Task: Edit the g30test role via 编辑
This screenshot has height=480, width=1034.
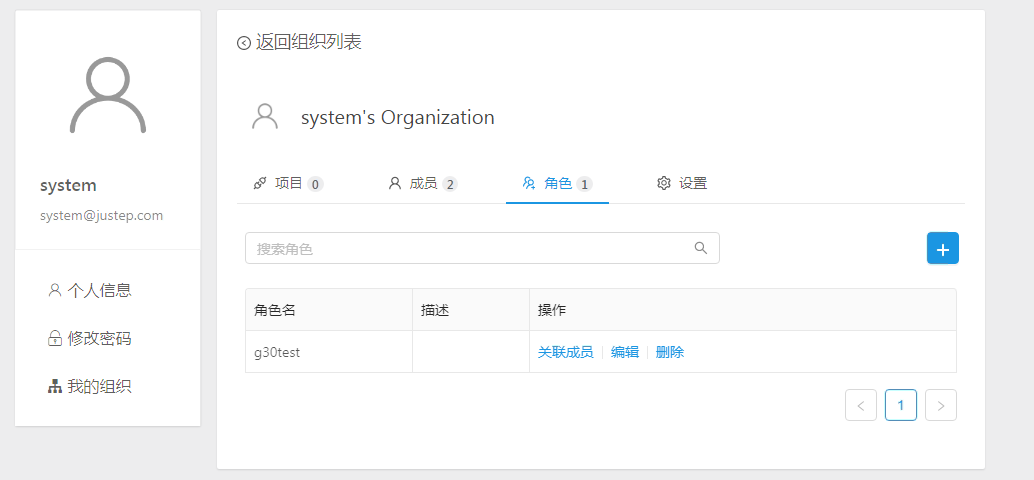Action: (624, 352)
